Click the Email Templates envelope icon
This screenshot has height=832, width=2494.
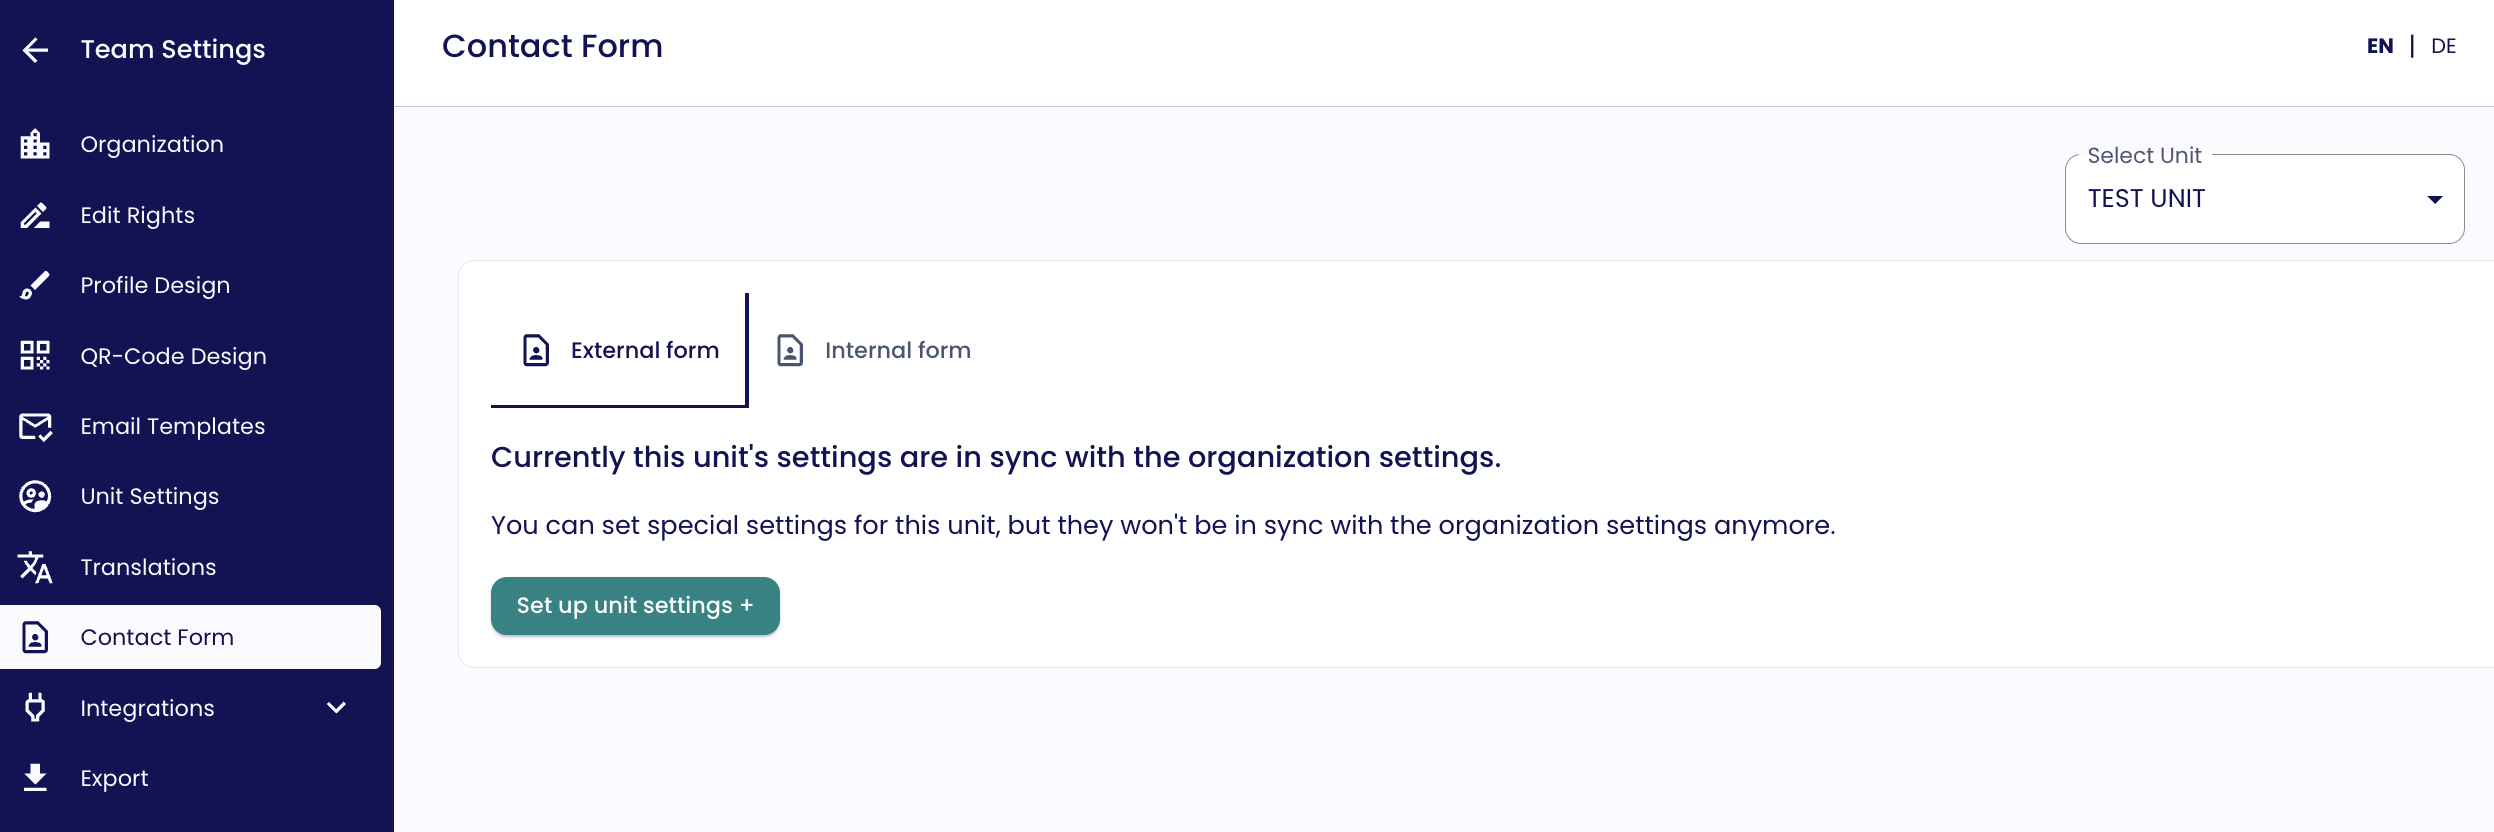click(x=35, y=426)
